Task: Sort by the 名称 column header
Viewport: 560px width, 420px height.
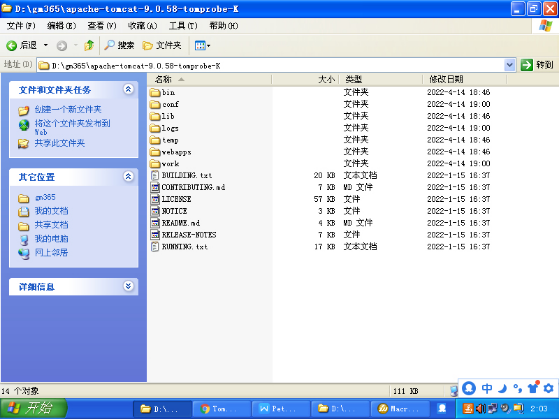Action: click(209, 79)
